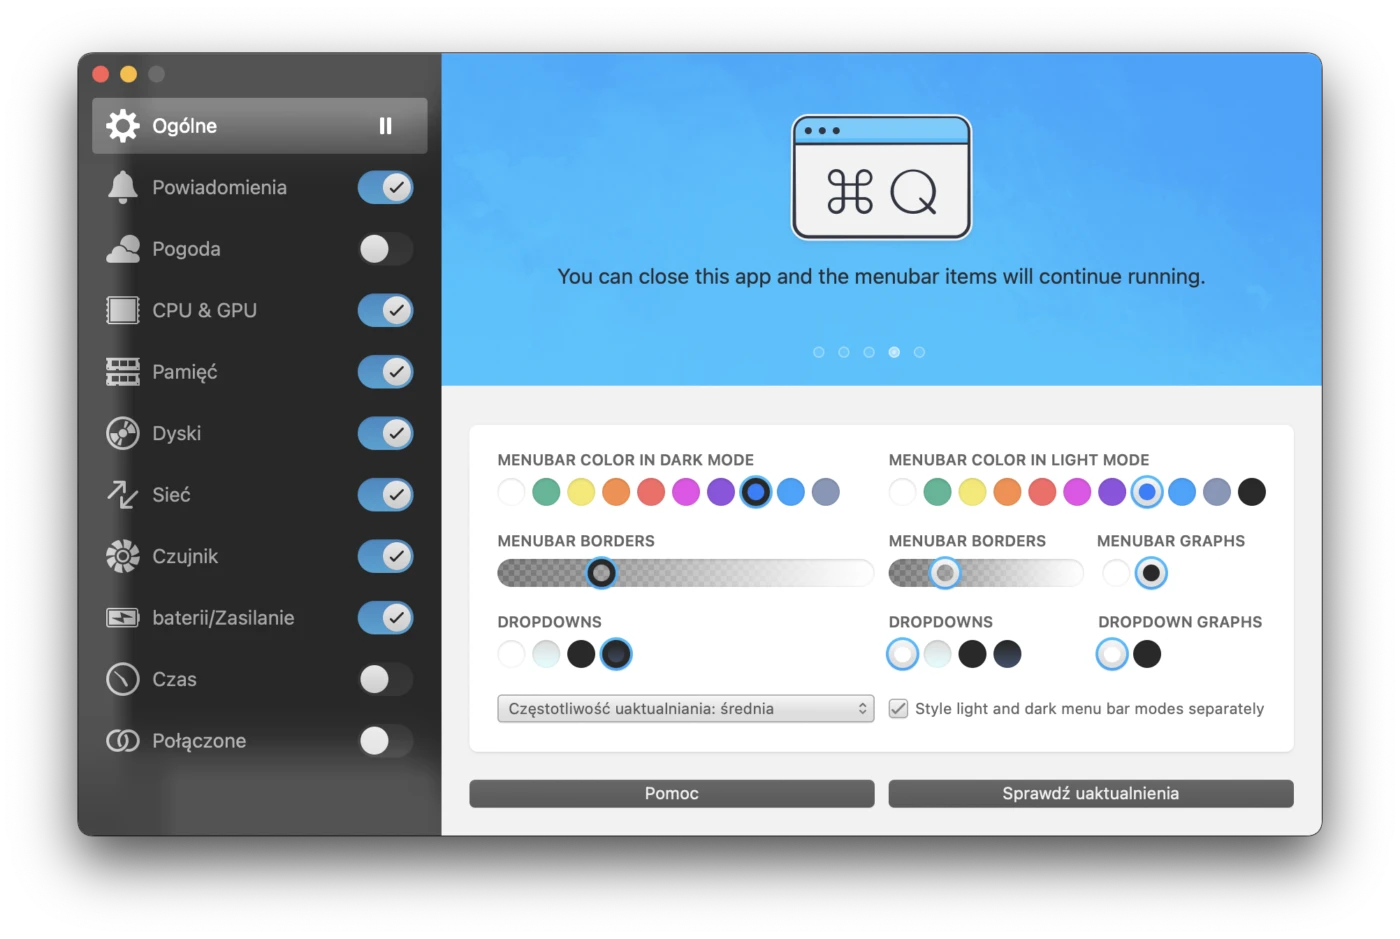Click the disk icon for Dyski

point(123,433)
